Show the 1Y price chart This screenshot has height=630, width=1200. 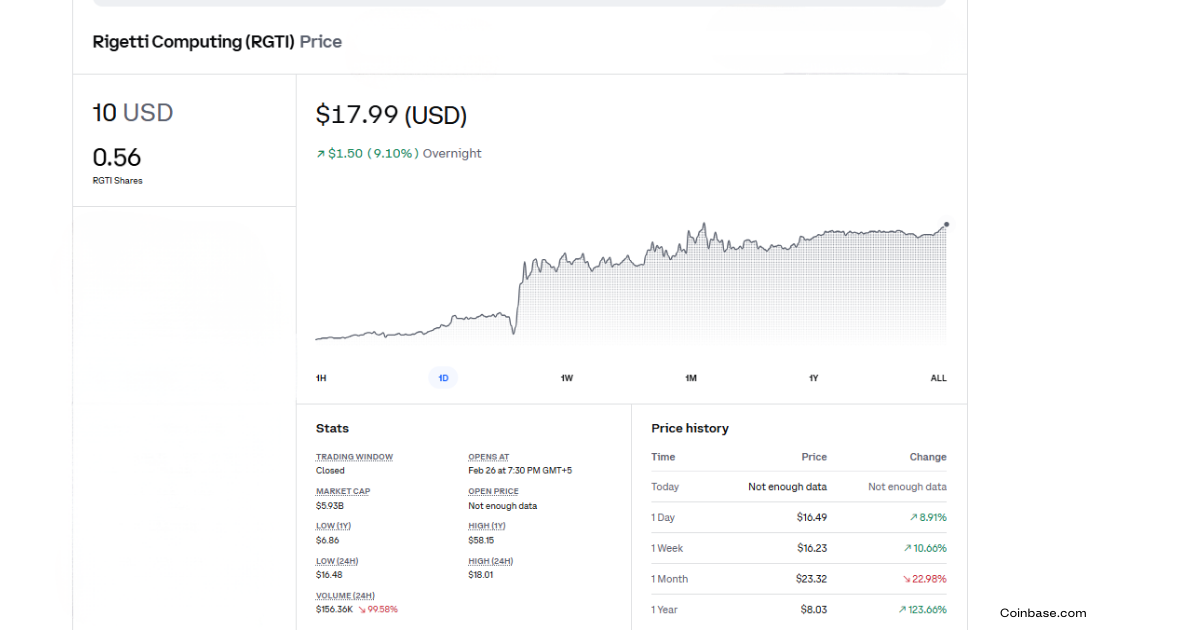coord(814,378)
